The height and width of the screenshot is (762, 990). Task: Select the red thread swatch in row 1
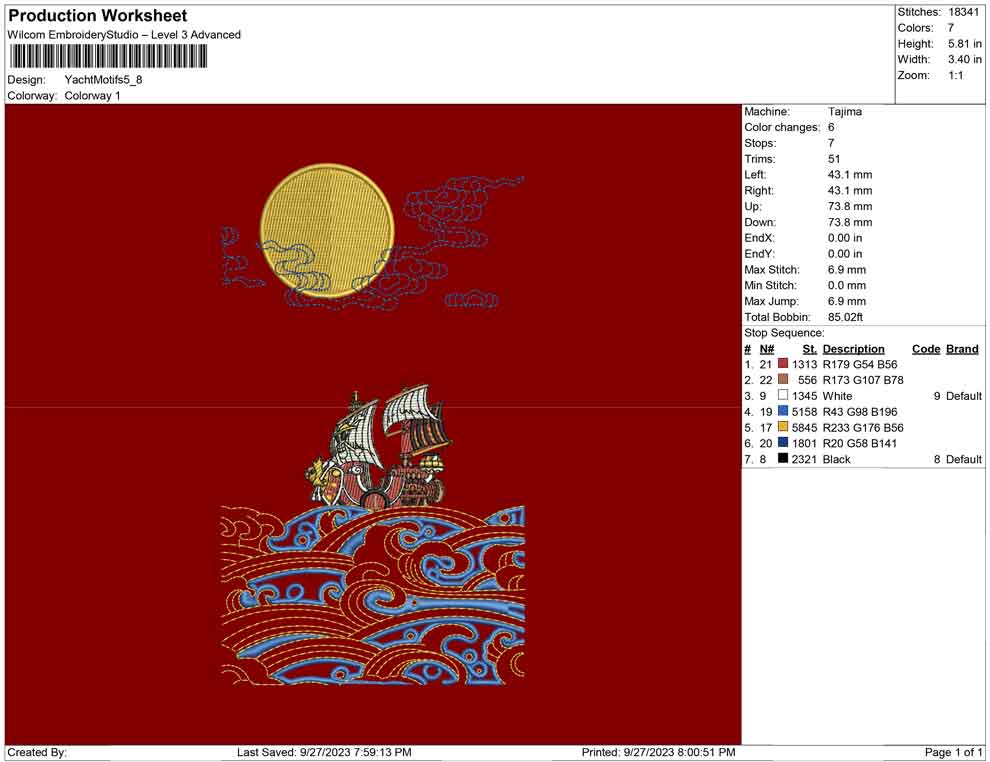tap(785, 365)
